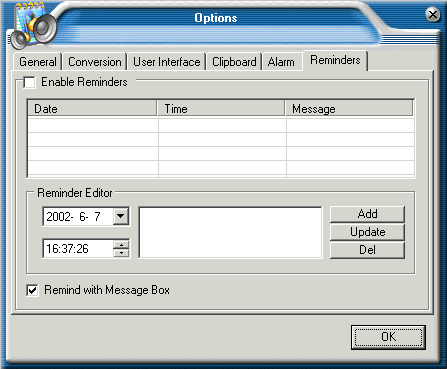Click the Options title text

(216, 18)
